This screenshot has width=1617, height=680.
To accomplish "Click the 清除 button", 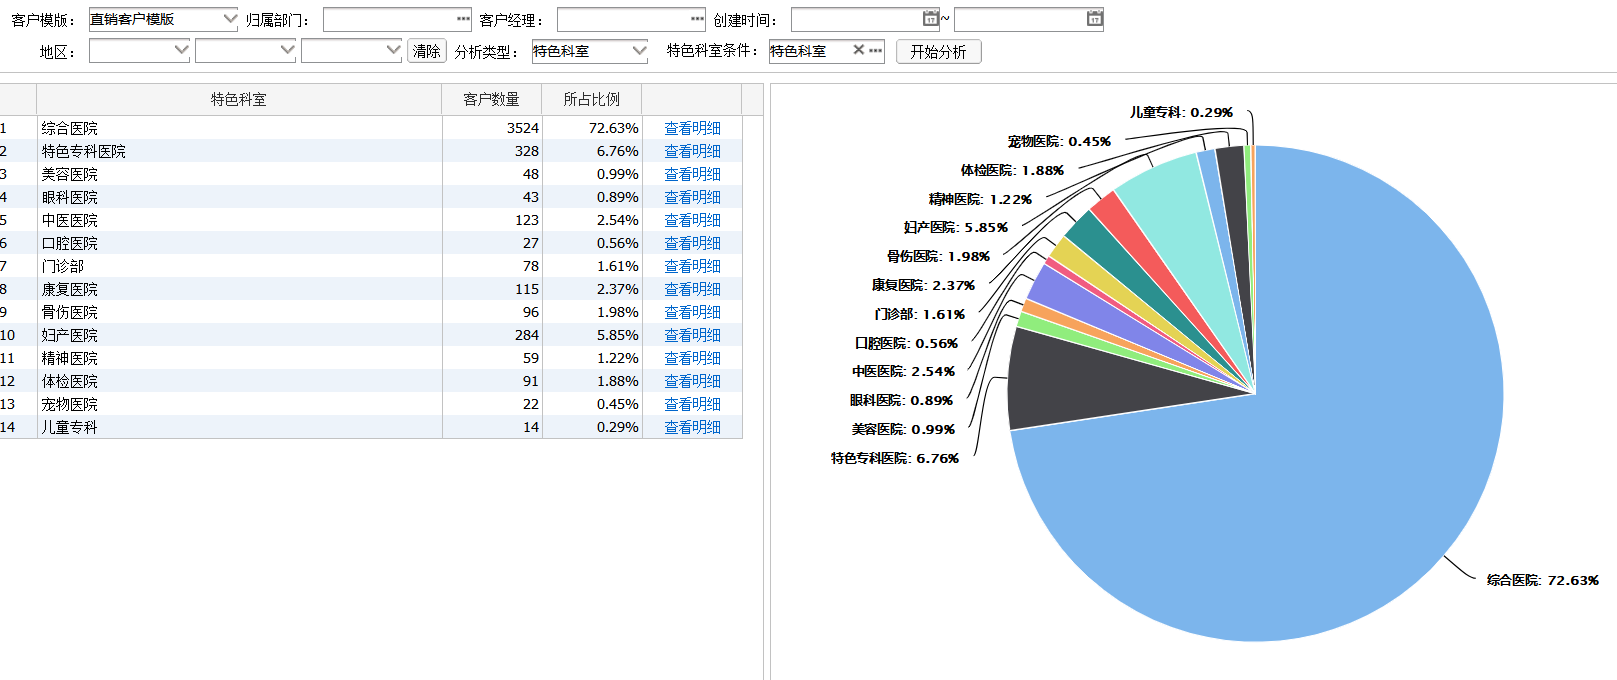I will pyautogui.click(x=427, y=51).
